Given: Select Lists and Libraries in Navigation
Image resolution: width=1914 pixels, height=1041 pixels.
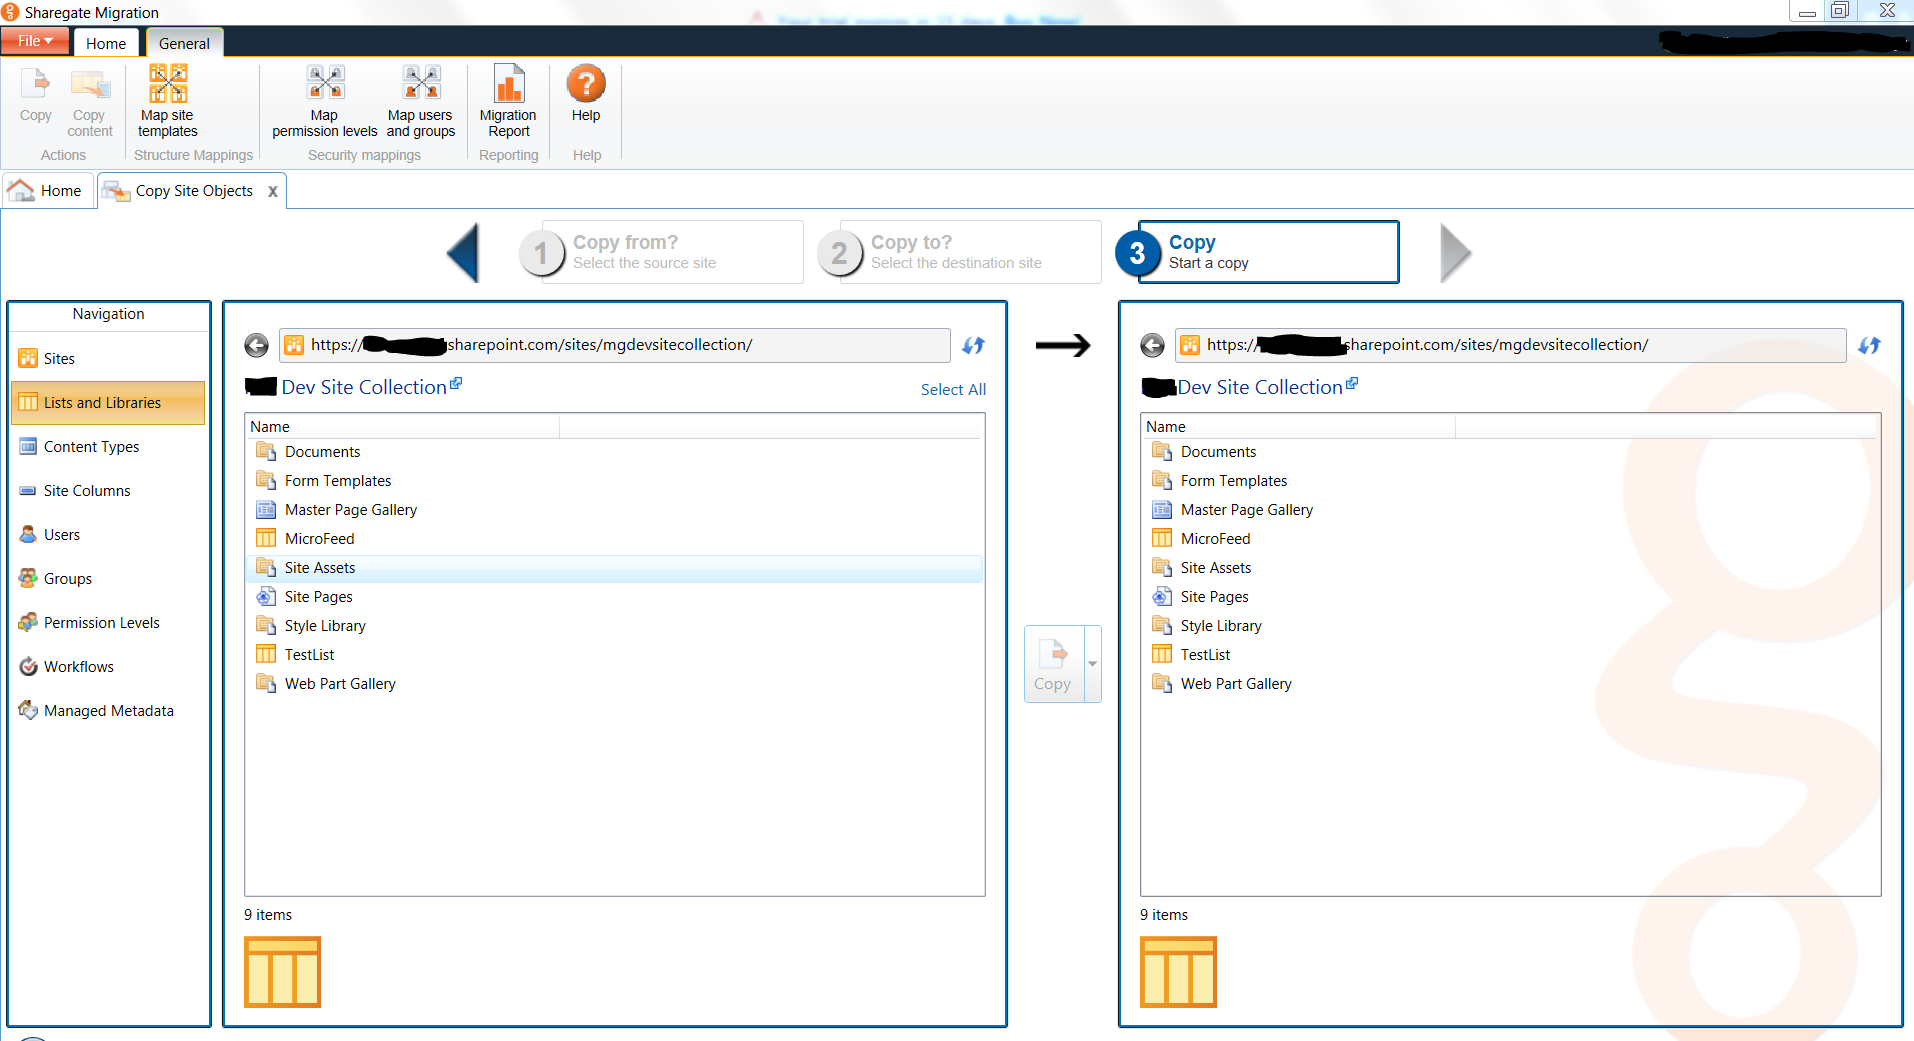Looking at the screenshot, I should coord(108,403).
